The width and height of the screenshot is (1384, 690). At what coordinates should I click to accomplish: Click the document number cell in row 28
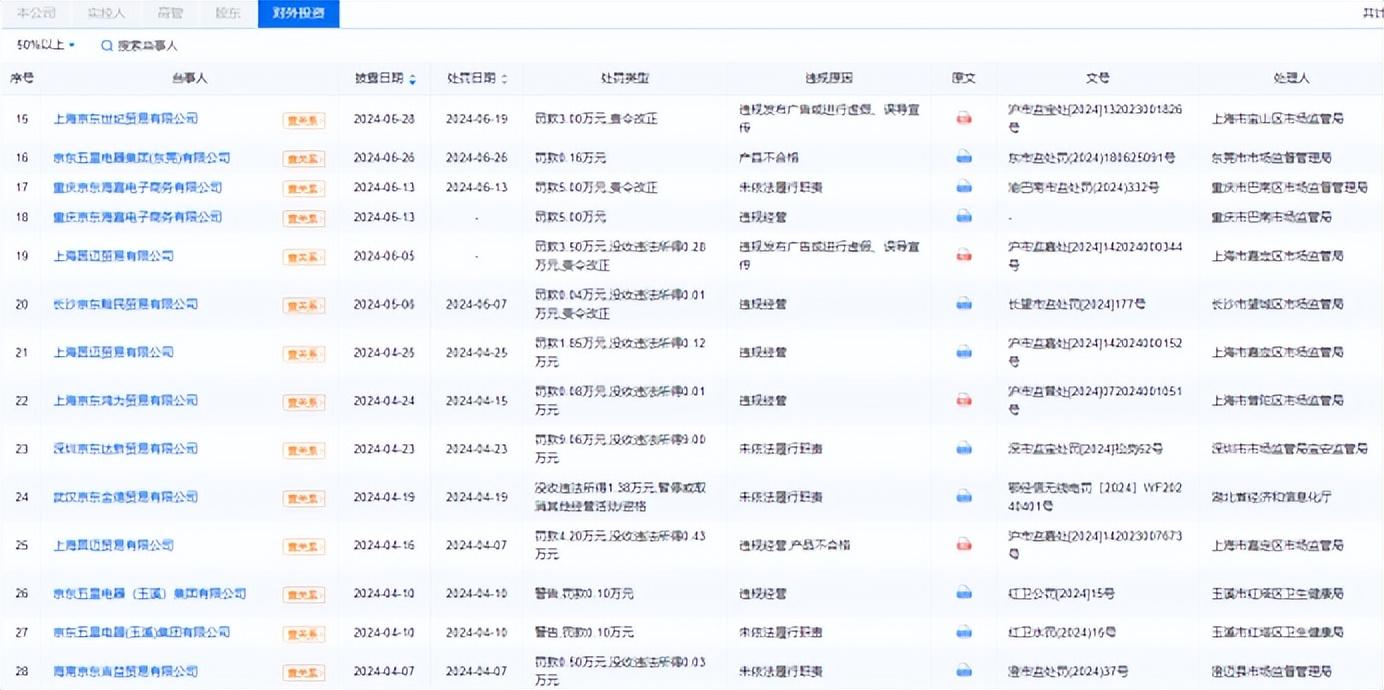pyautogui.click(x=1068, y=671)
